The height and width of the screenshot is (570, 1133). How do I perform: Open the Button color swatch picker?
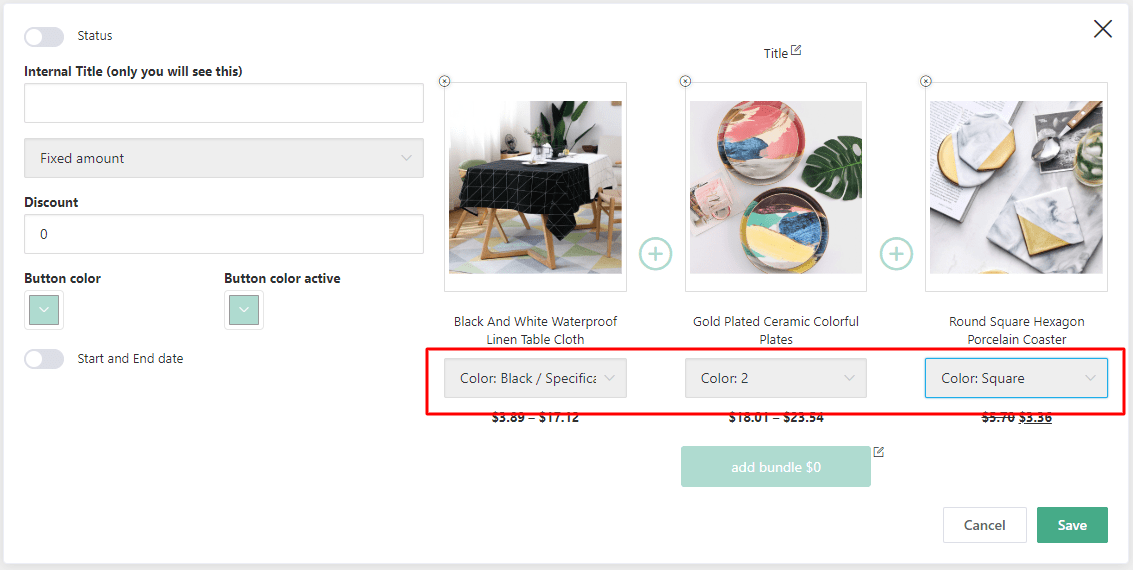click(x=44, y=310)
